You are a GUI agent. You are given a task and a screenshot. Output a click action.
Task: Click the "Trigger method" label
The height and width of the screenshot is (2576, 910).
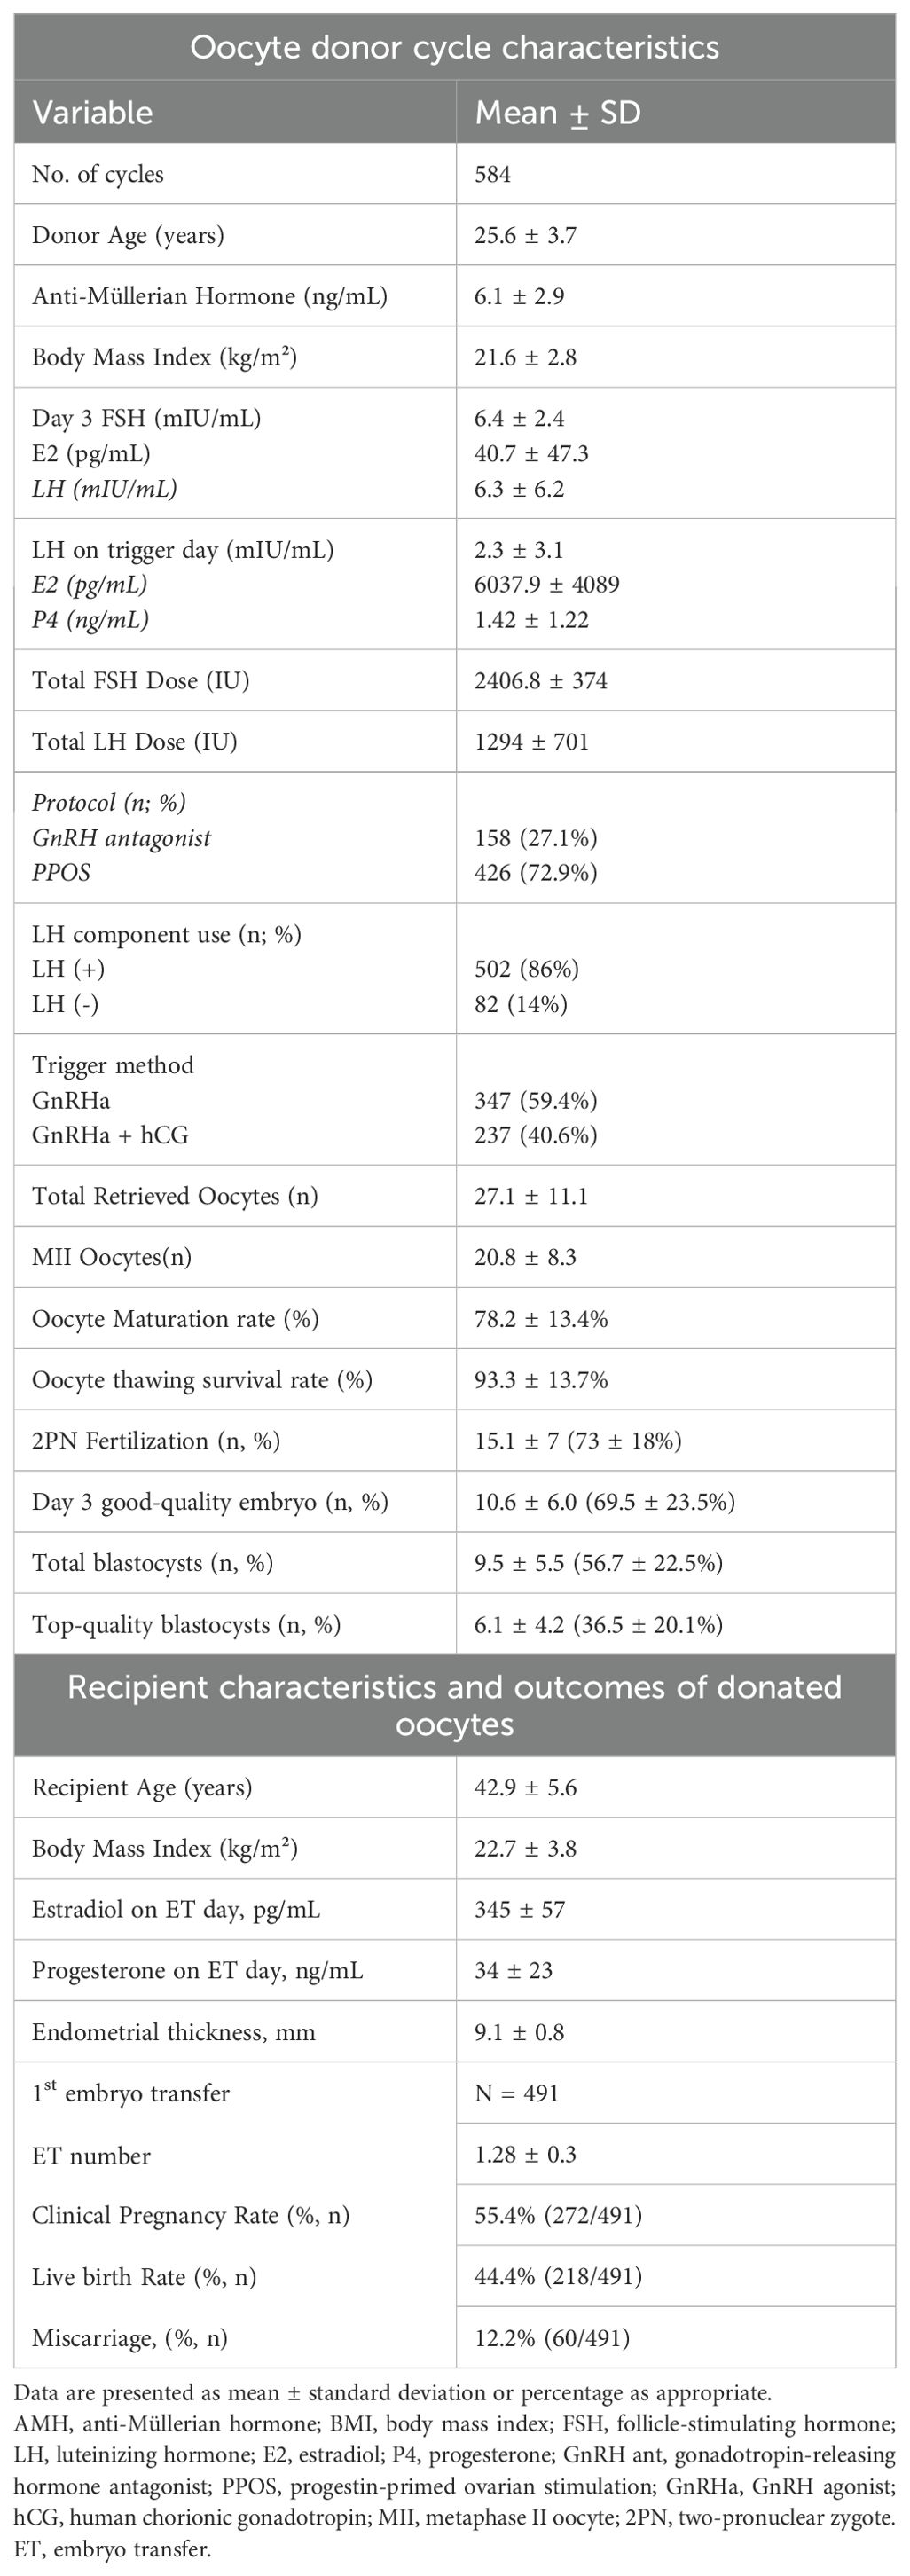pos(113,1065)
